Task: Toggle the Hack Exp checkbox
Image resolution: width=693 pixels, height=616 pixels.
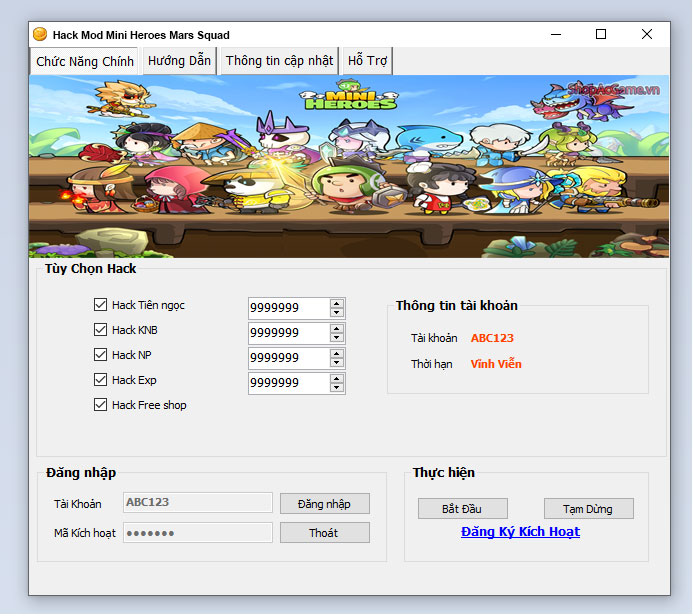Action: point(100,380)
